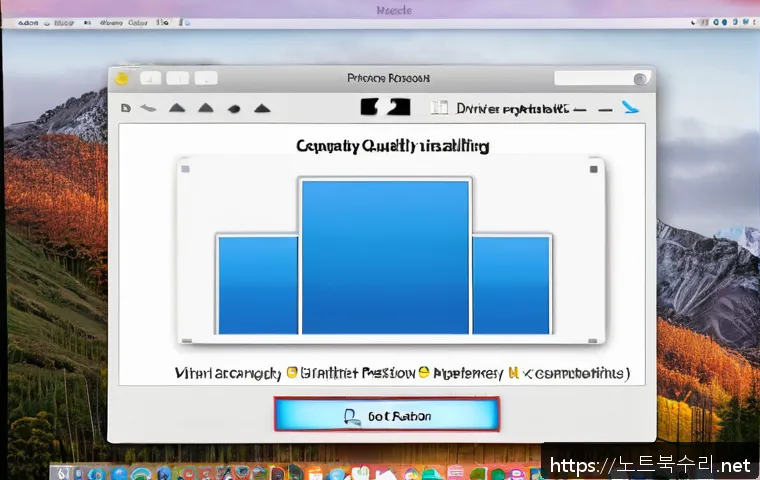Click the blue arrow icon in the toolbar
760x480 pixels.
pyautogui.click(x=629, y=107)
